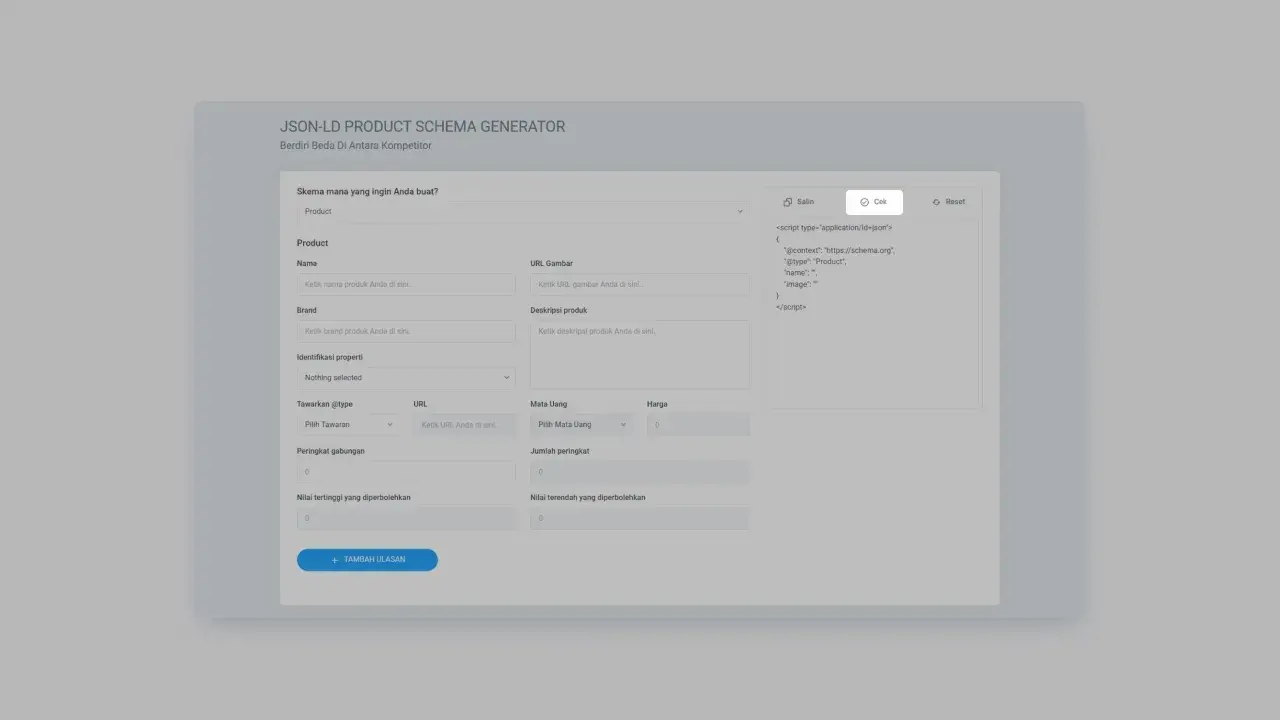Expand the Pilih Mata Uang currency dropdown
1280x720 pixels.
pyautogui.click(x=581, y=425)
